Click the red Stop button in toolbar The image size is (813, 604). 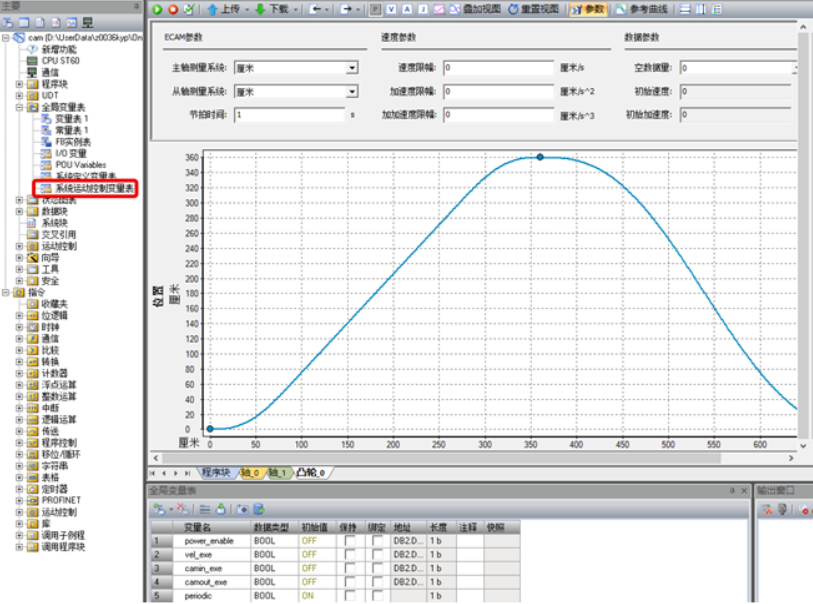pyautogui.click(x=173, y=9)
